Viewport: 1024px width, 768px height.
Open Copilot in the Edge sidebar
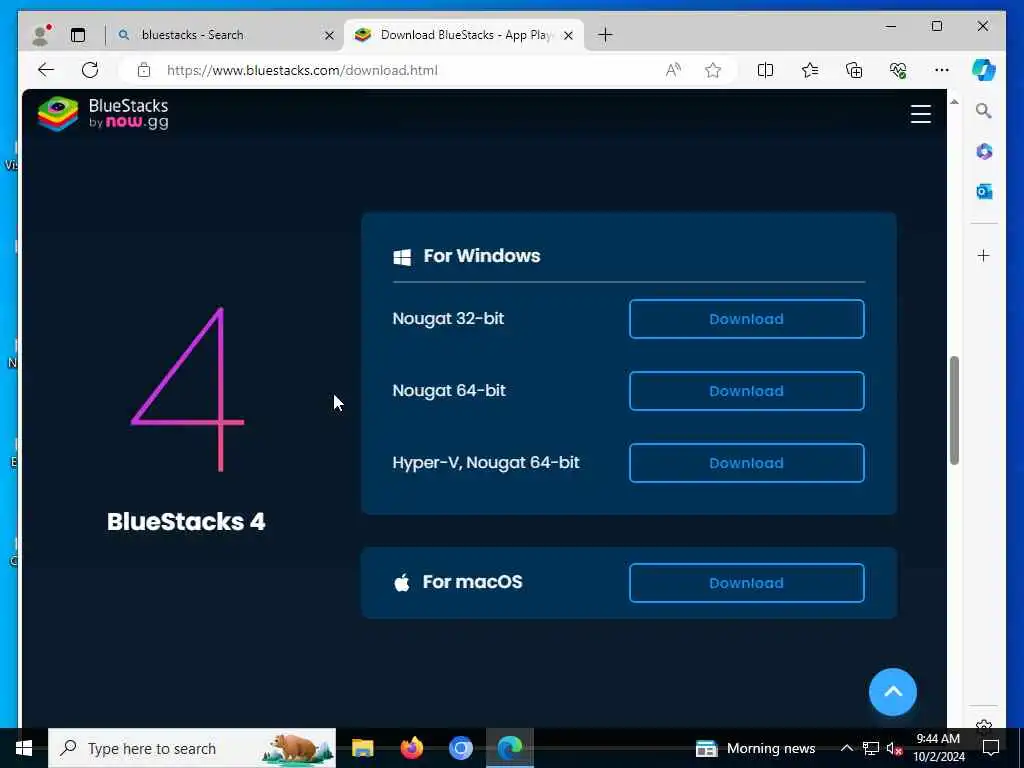(984, 70)
